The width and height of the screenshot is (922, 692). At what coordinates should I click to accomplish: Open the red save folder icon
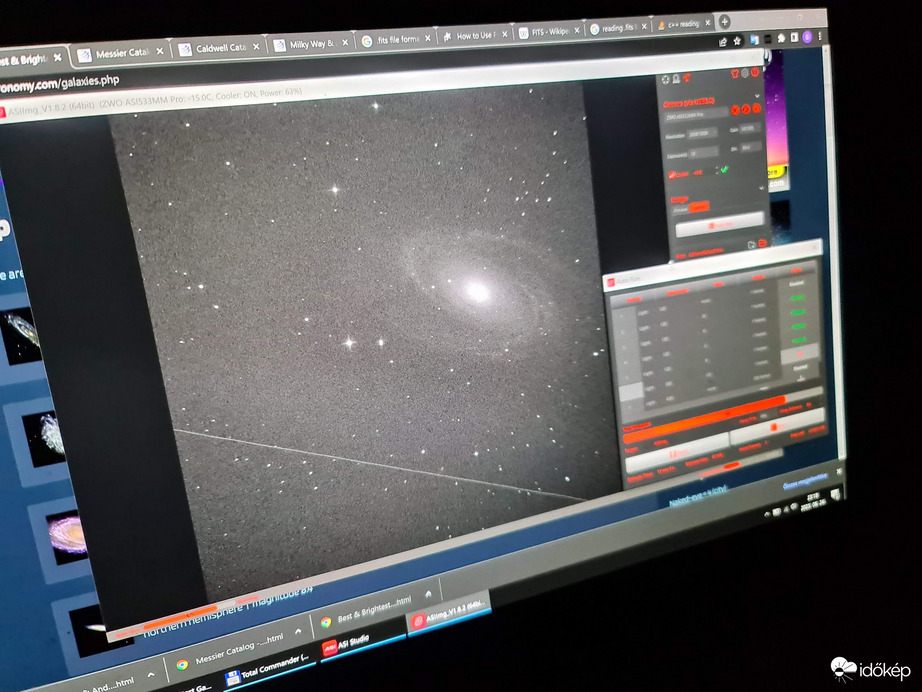tap(762, 243)
